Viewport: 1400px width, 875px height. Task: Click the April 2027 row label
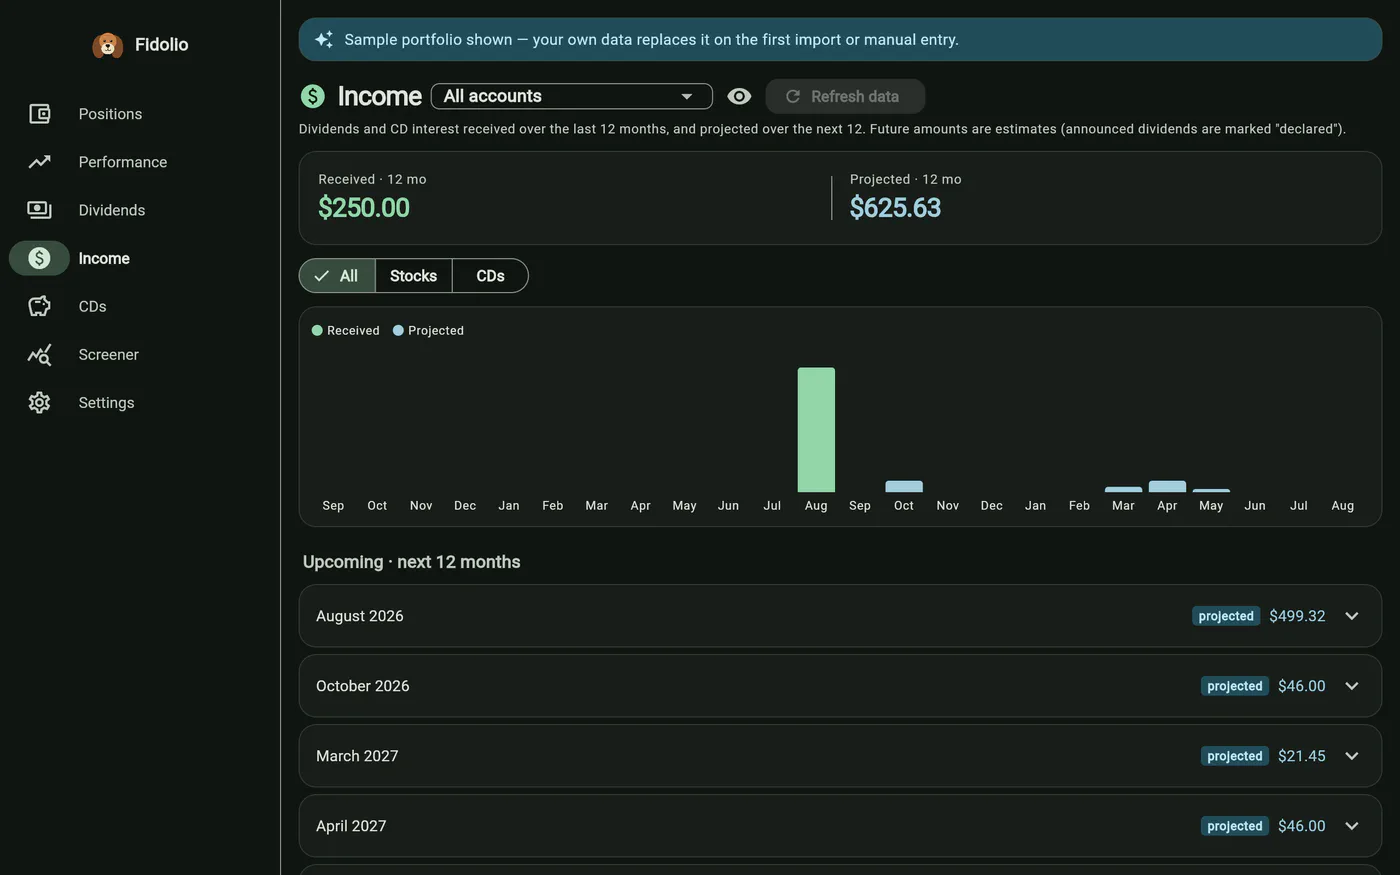351,826
